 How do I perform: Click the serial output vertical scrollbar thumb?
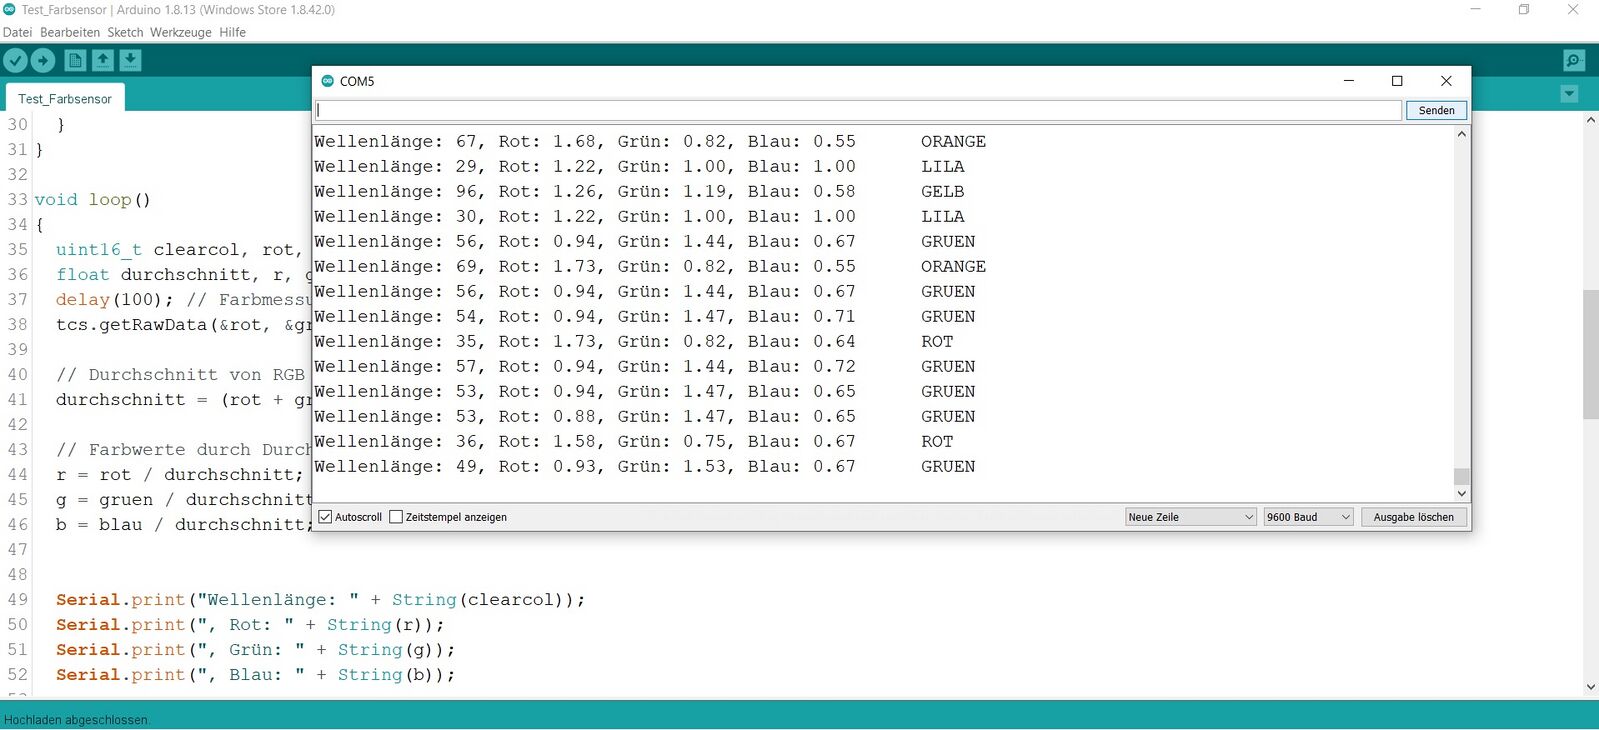tap(1461, 475)
